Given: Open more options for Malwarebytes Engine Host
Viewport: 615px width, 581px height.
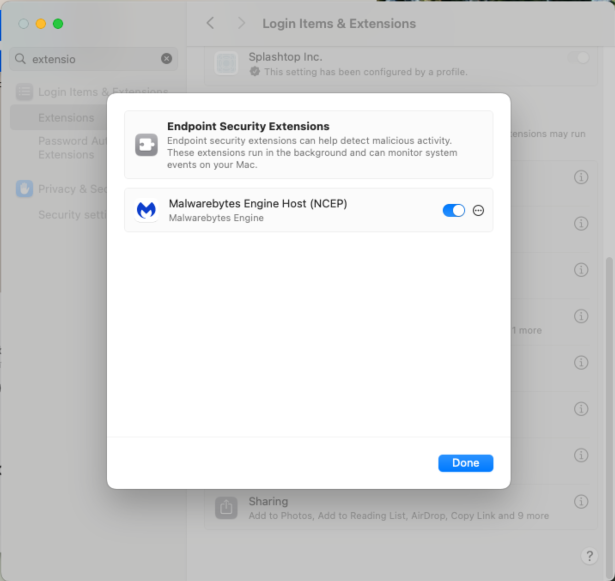Looking at the screenshot, I should (x=478, y=211).
